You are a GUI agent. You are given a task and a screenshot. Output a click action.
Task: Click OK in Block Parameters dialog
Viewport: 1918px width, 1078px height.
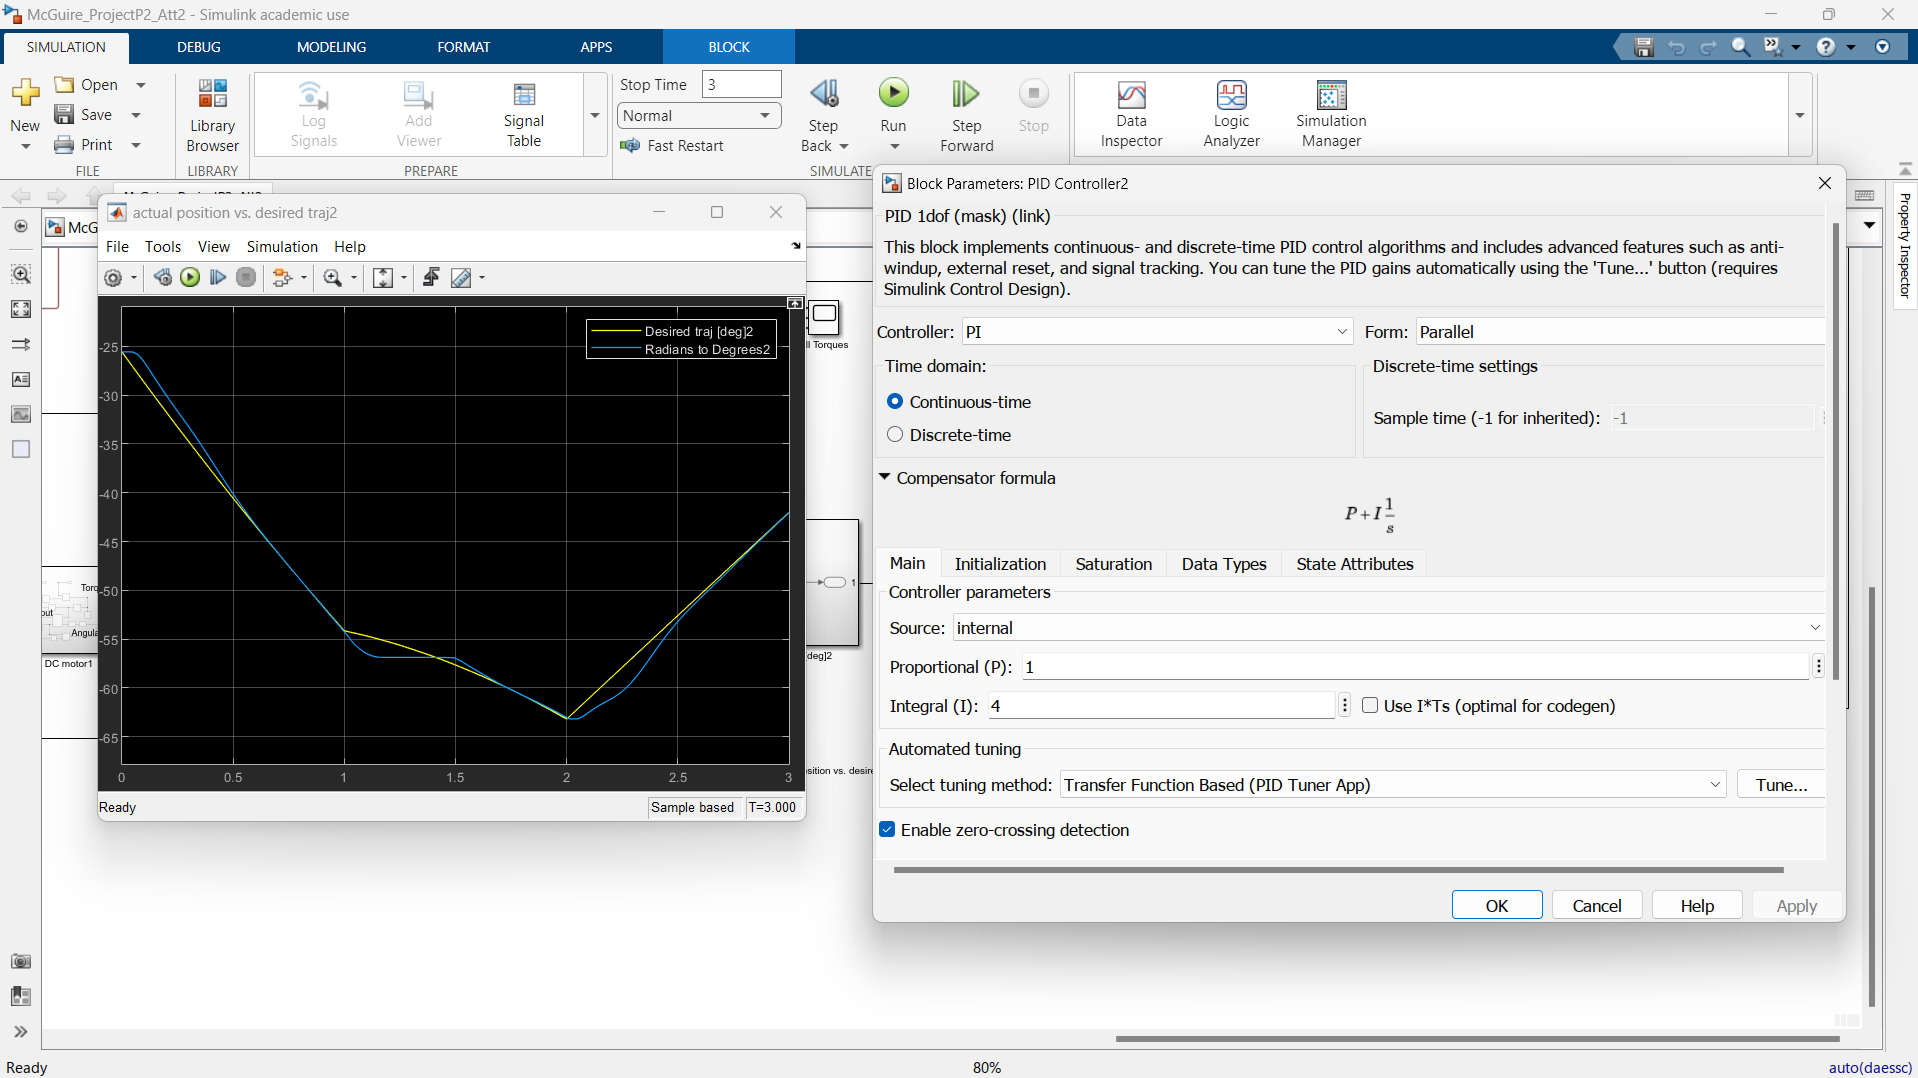pos(1496,905)
